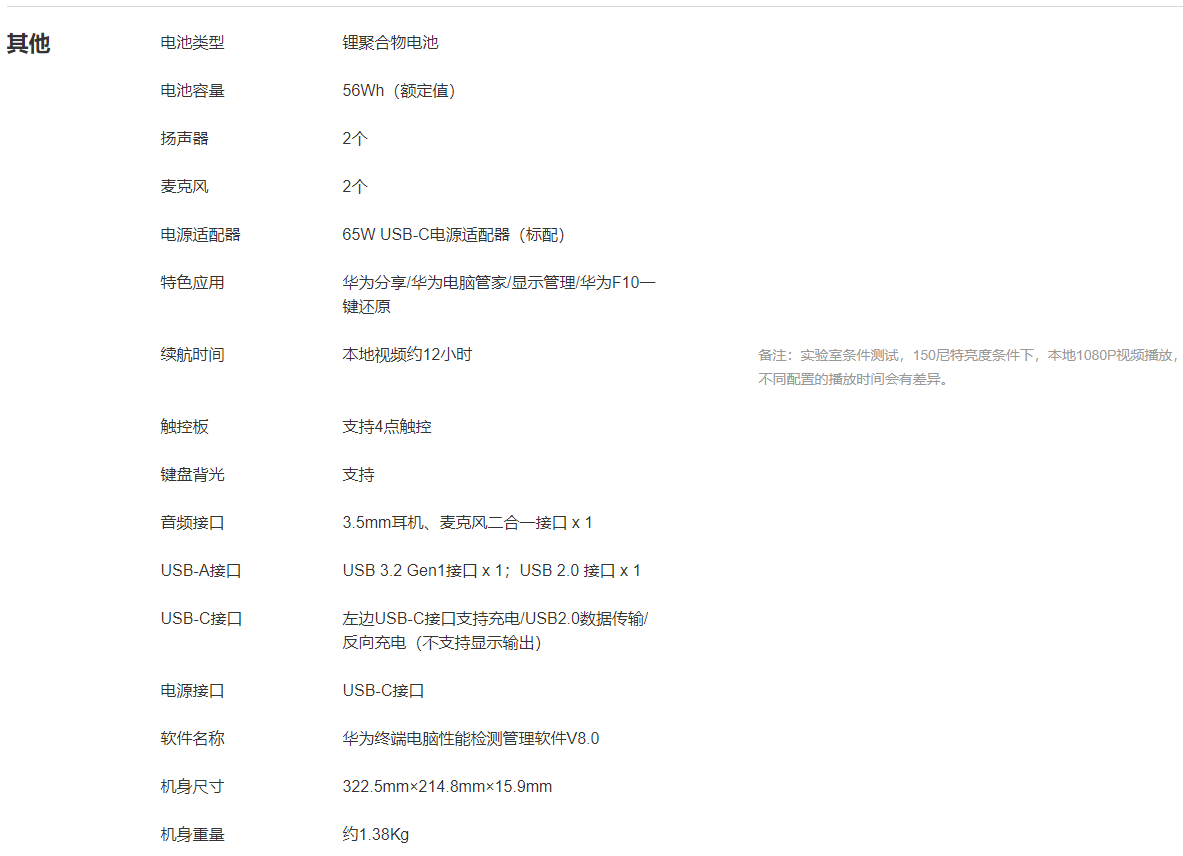
Task: Click the 电源接口 label
Action: pyautogui.click(x=192, y=691)
